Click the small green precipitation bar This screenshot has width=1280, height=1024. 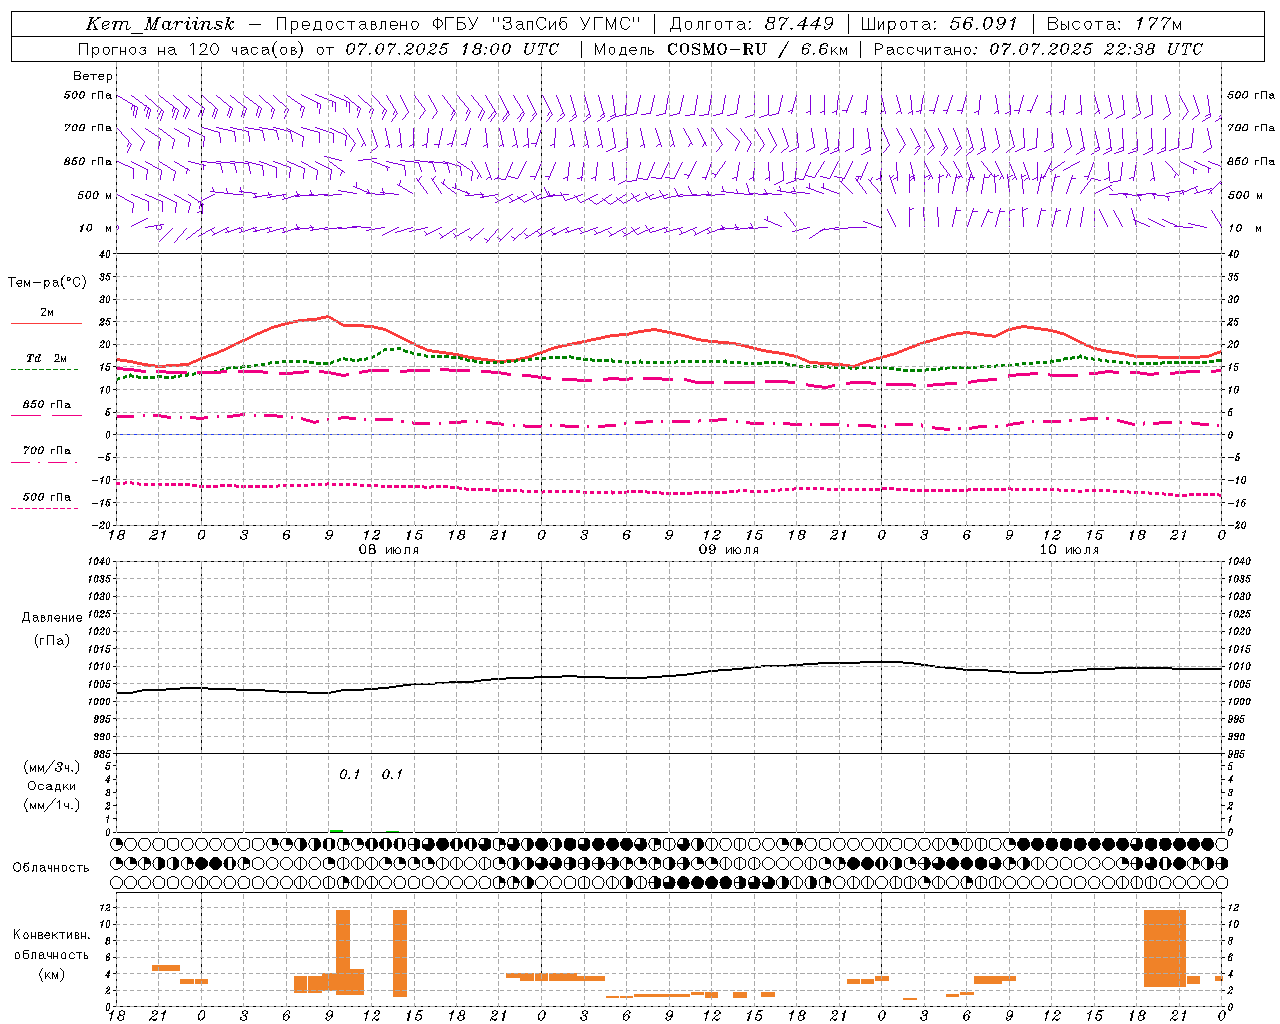pyautogui.click(x=337, y=830)
